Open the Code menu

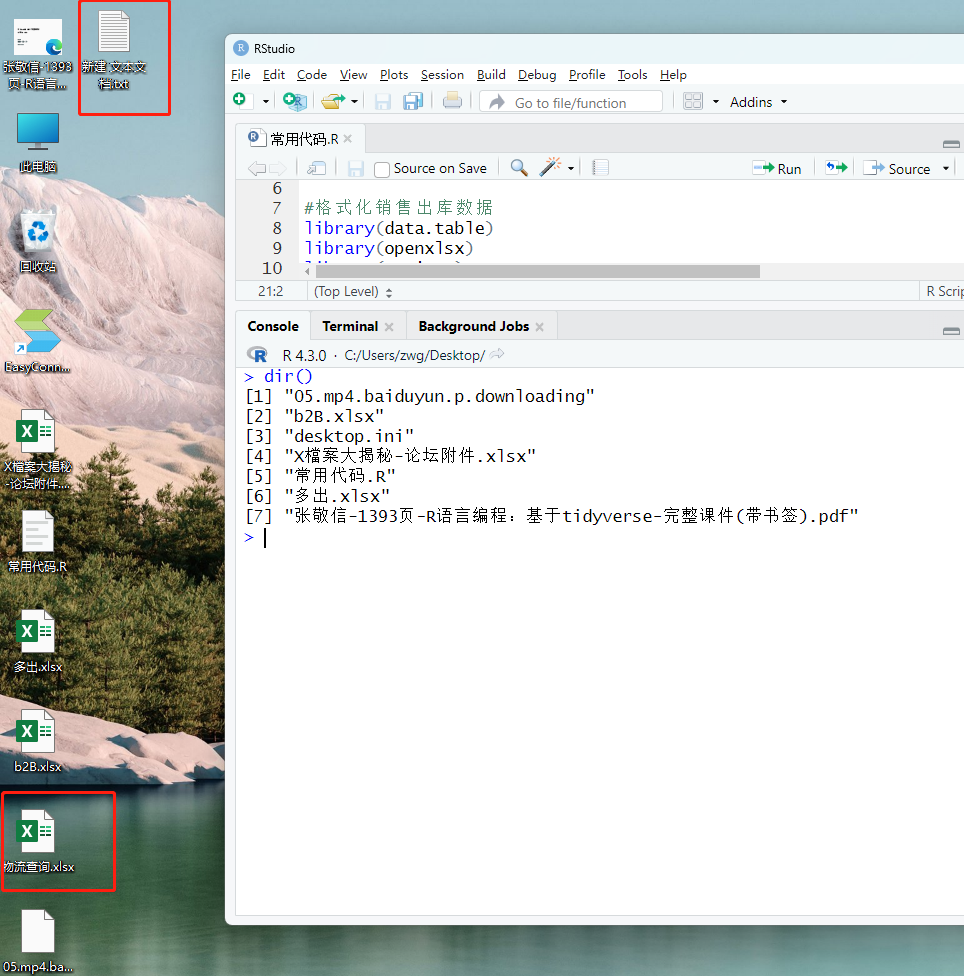(312, 75)
